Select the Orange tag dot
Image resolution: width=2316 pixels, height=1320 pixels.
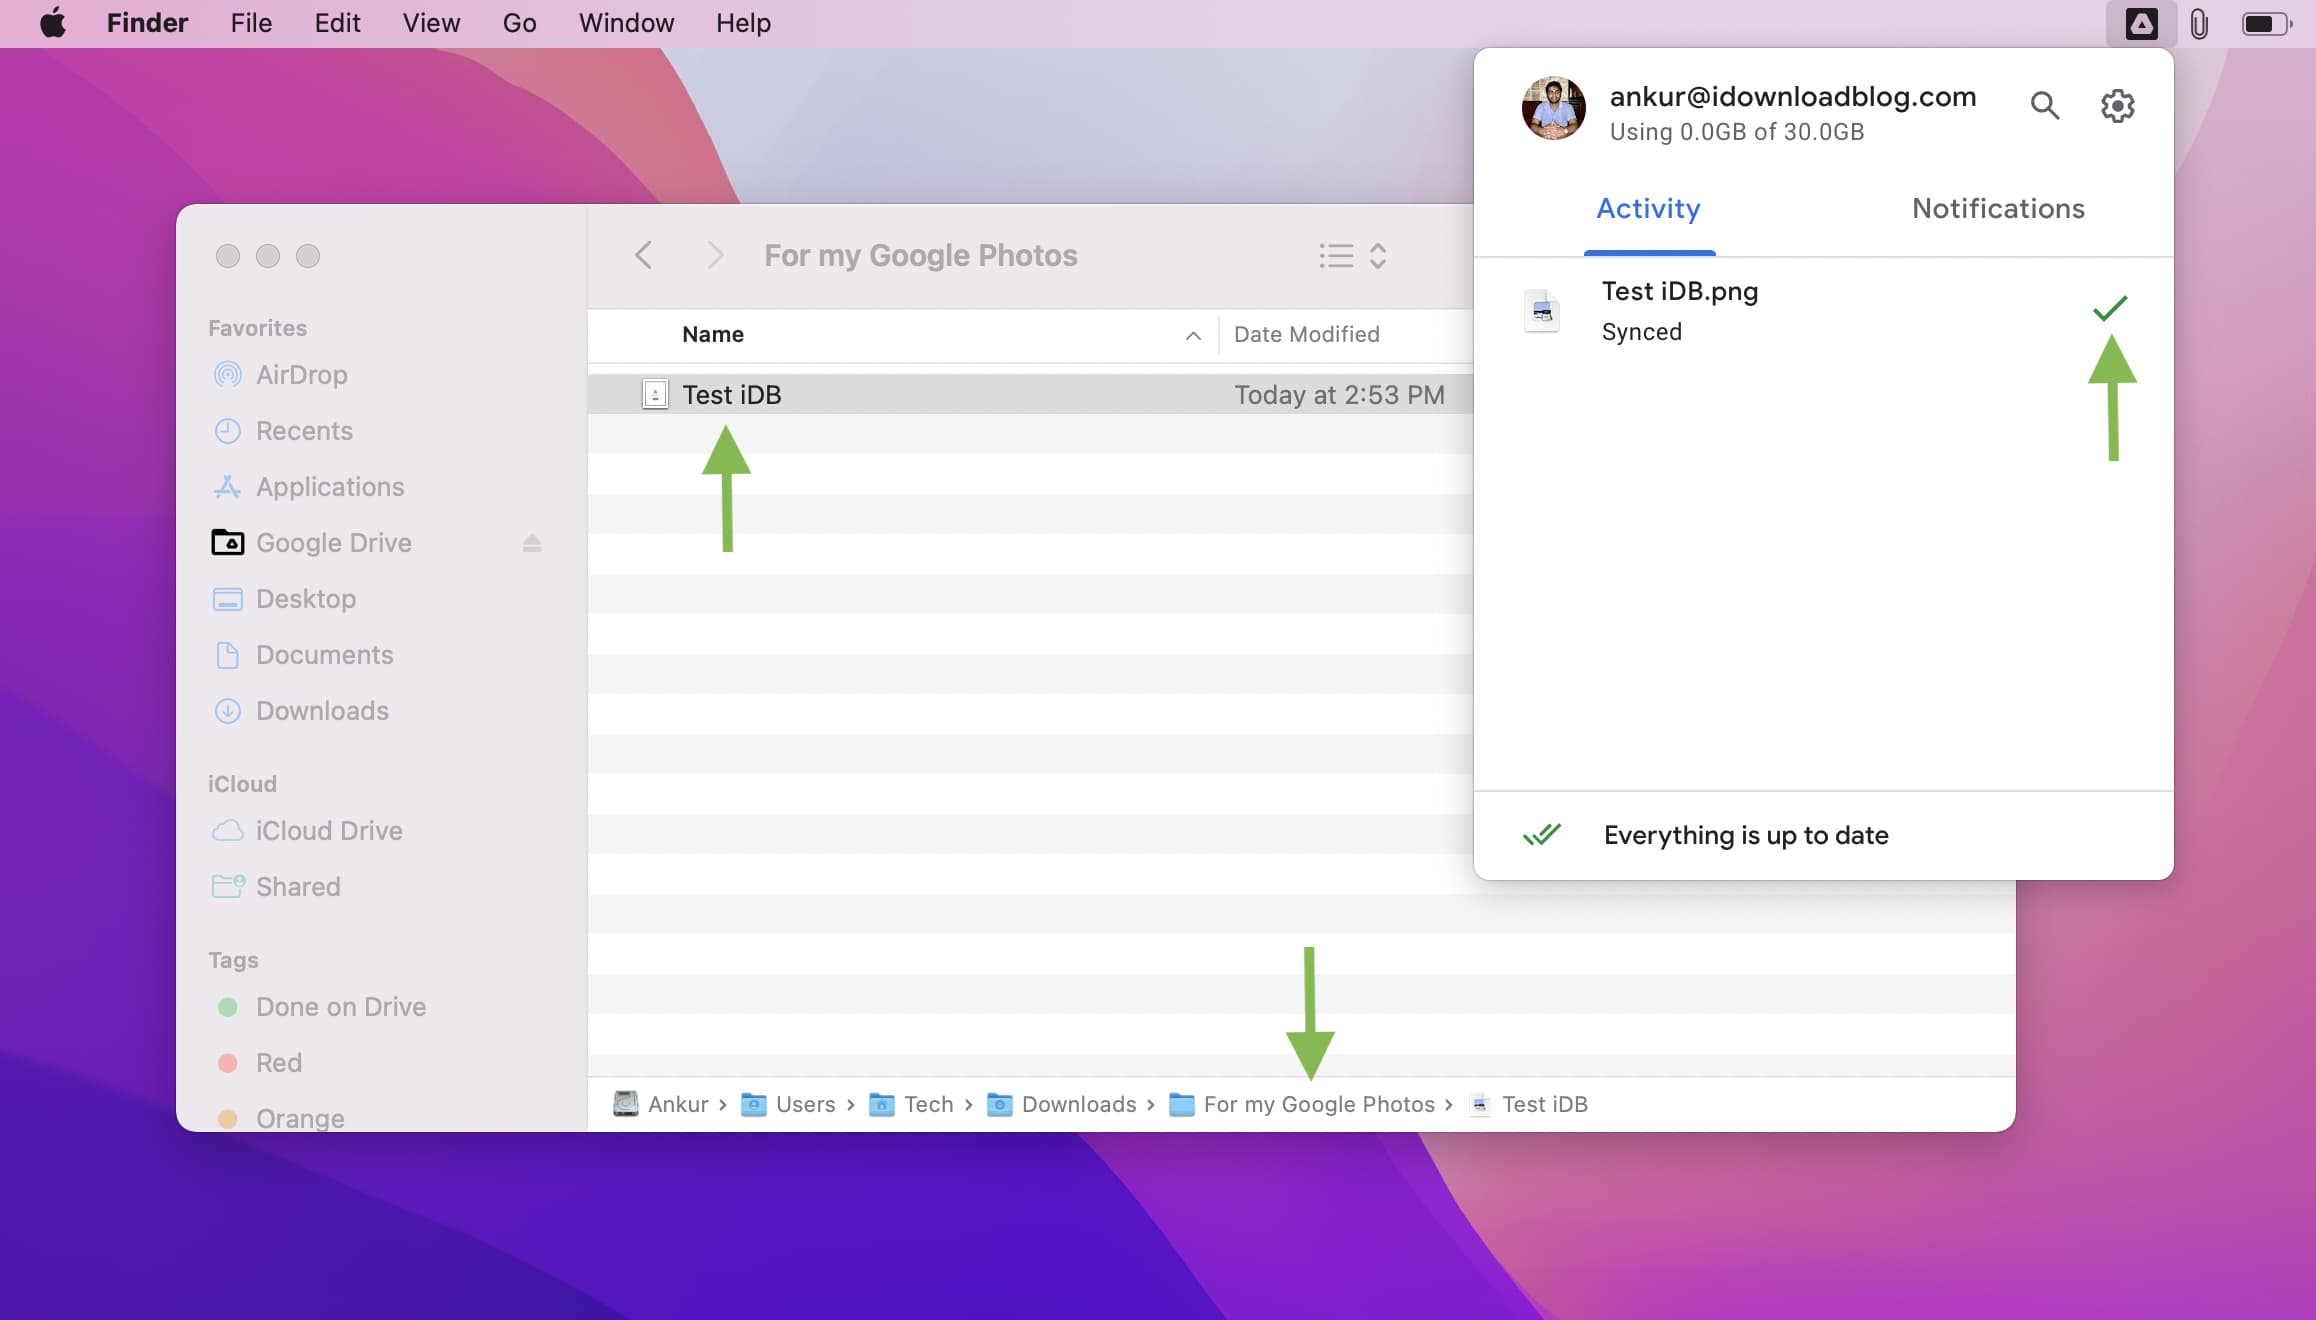[x=228, y=1119]
